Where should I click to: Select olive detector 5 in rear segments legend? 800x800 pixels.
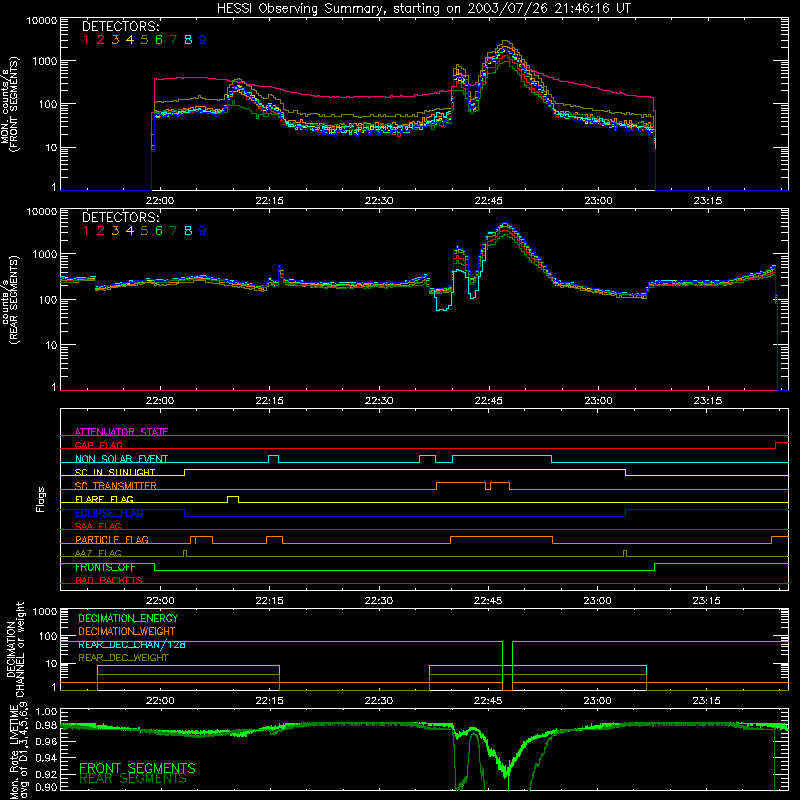(x=144, y=231)
